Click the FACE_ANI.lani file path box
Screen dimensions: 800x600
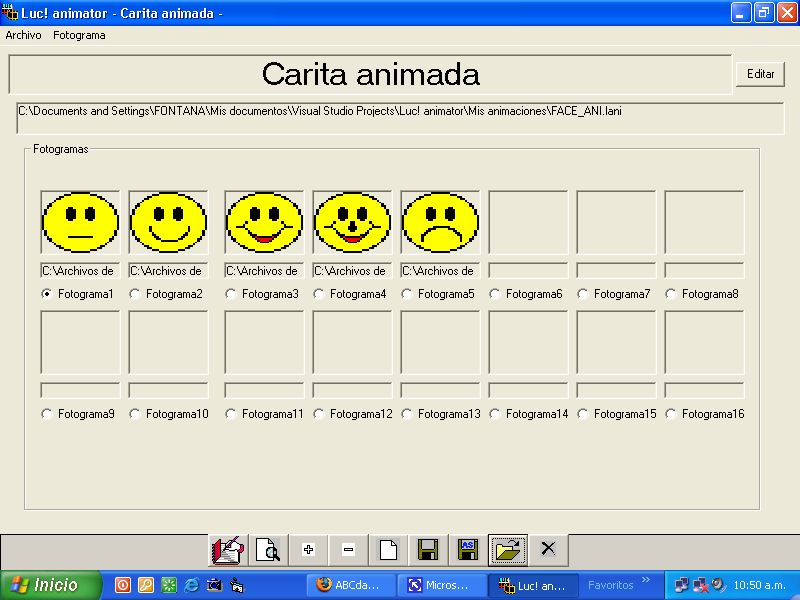pos(400,118)
